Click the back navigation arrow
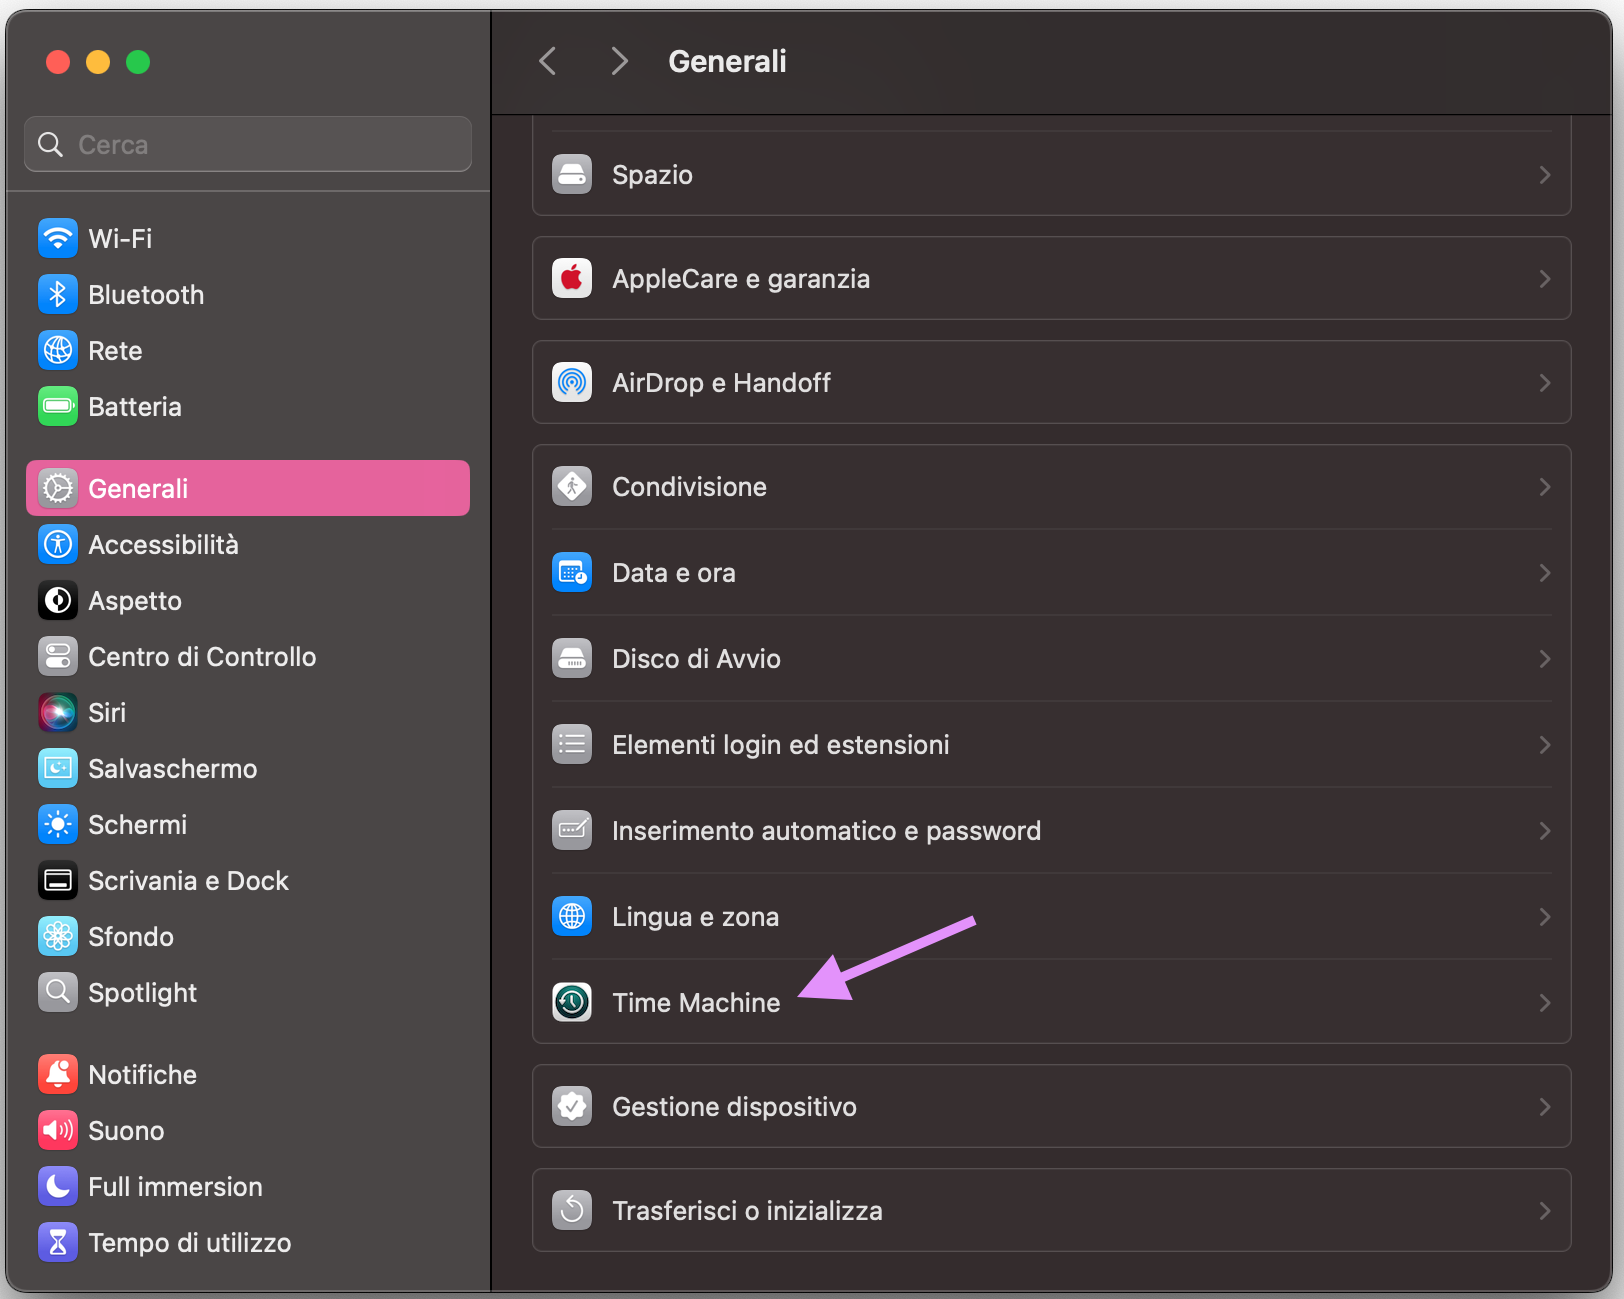This screenshot has width=1624, height=1299. tap(547, 61)
